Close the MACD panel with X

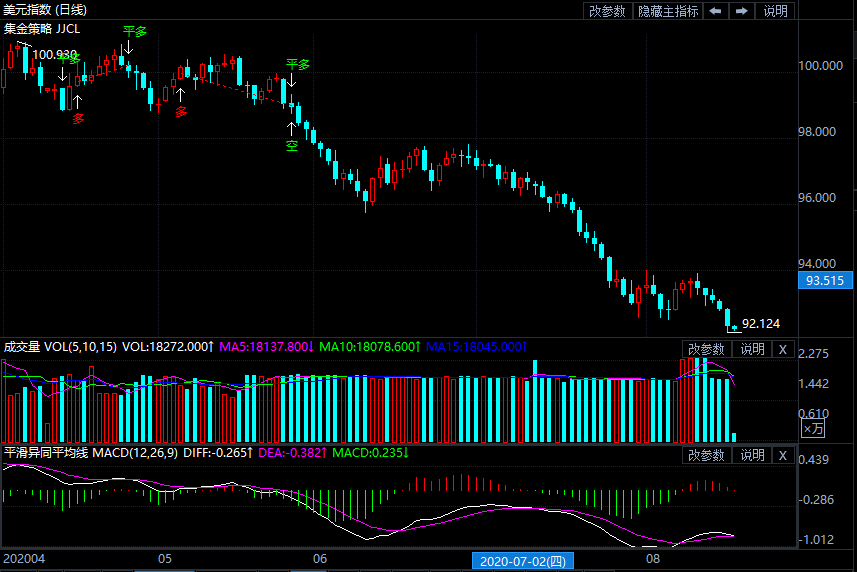click(783, 455)
